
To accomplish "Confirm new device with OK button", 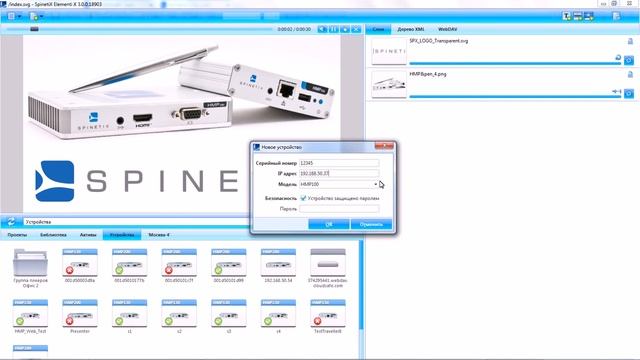I will [329, 224].
